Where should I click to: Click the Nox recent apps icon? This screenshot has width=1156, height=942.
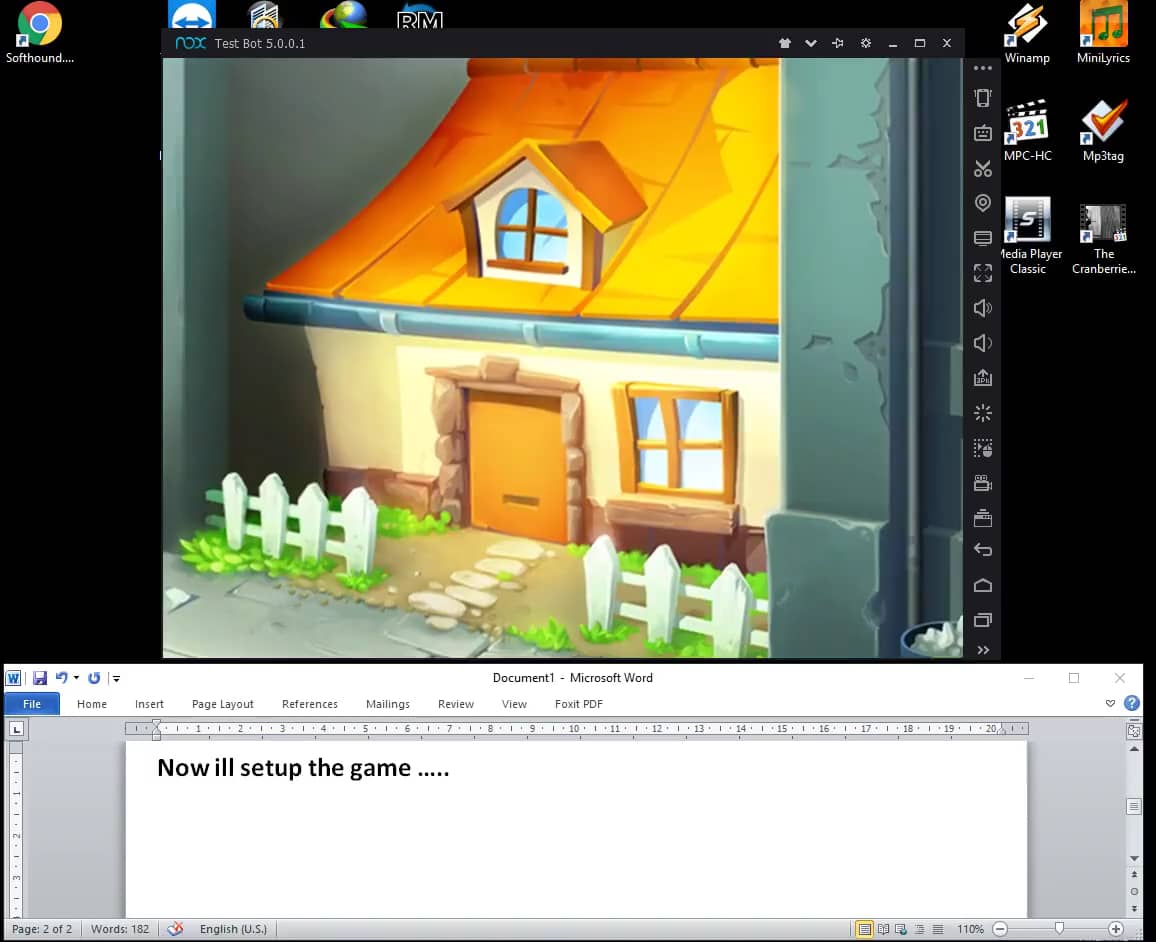[982, 620]
